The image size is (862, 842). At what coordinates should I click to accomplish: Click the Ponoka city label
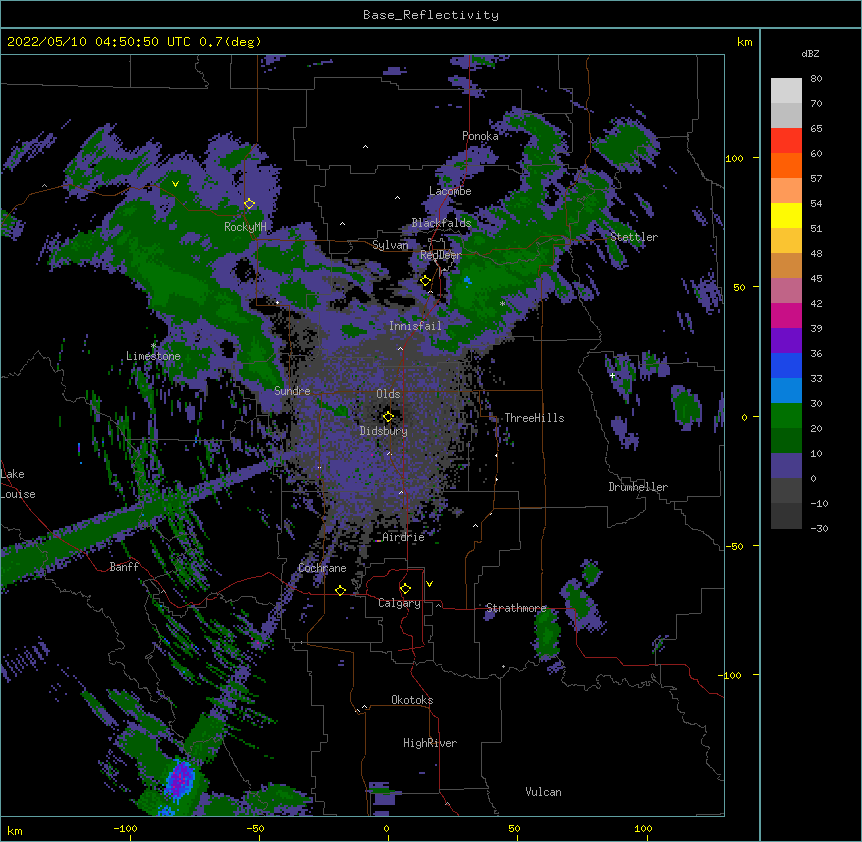pos(480,136)
